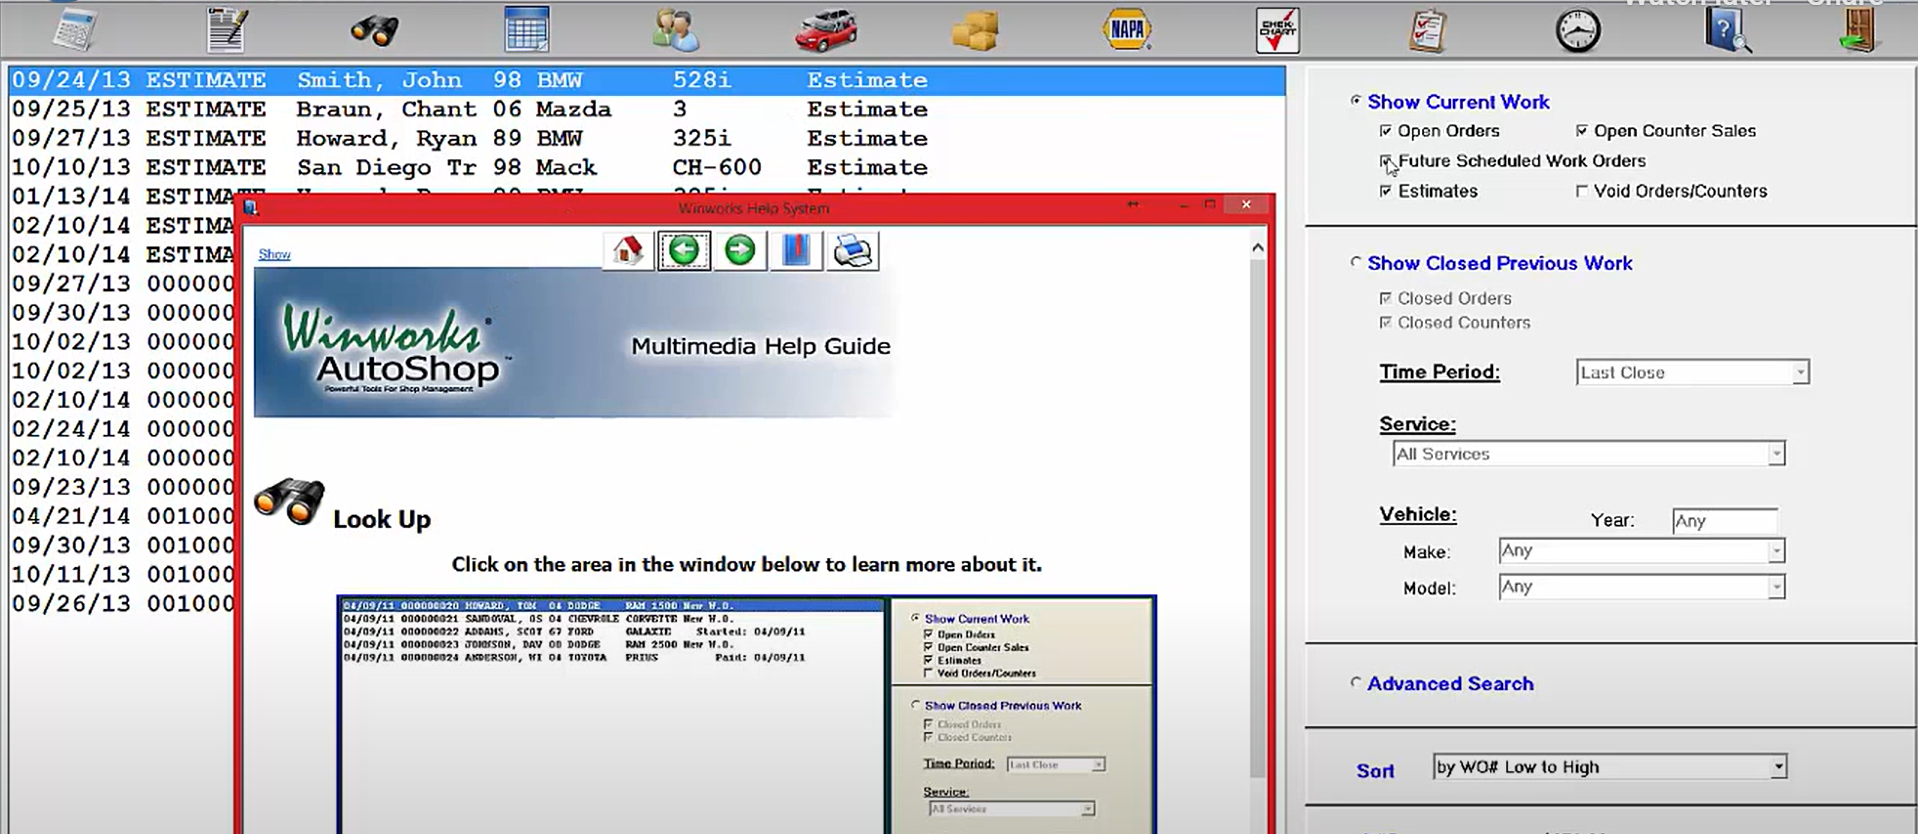Click the Advanced Search label
The image size is (1918, 834).
pyautogui.click(x=1450, y=683)
